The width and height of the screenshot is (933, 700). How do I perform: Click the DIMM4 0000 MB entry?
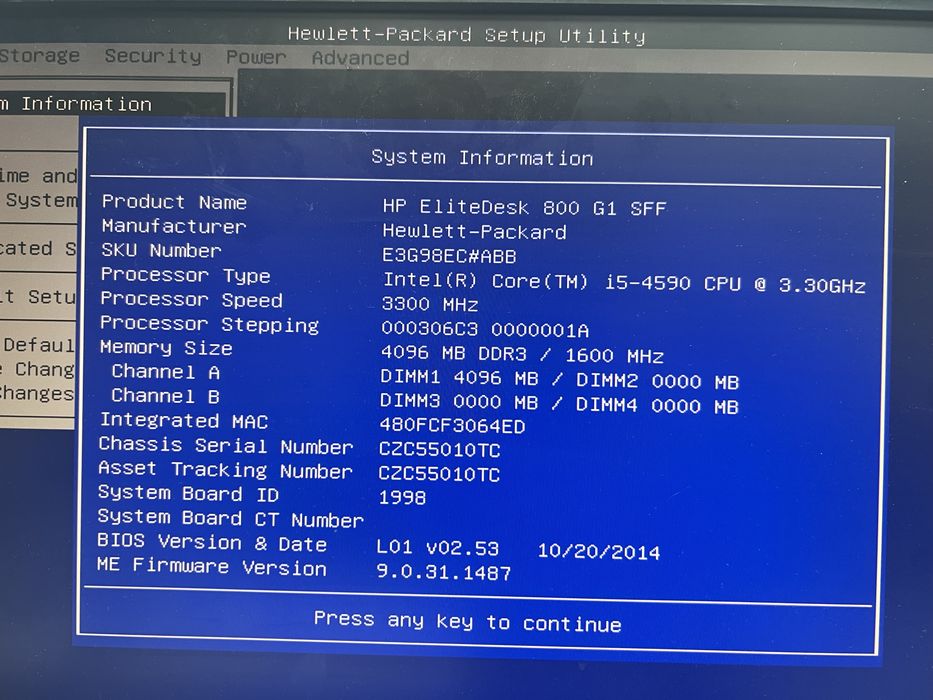657,406
